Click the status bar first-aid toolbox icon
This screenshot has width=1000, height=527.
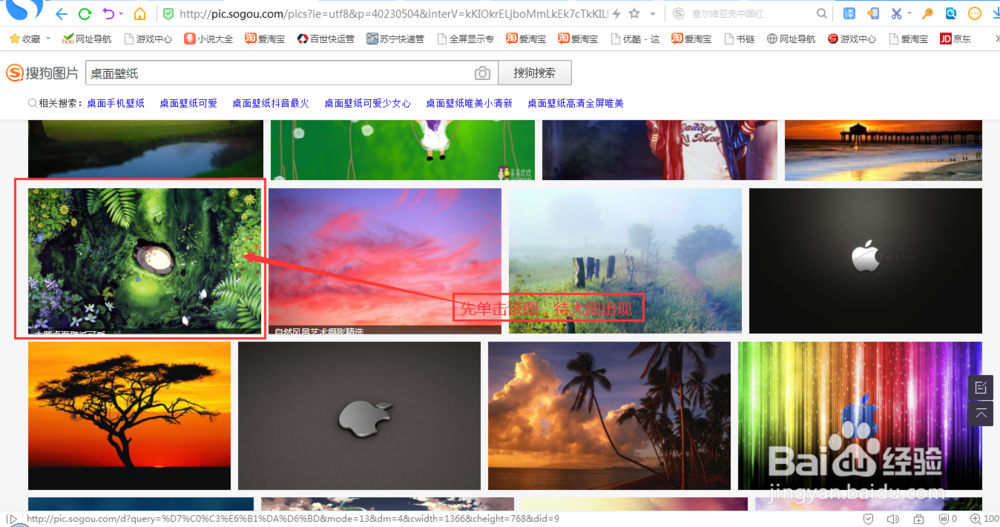(918, 519)
